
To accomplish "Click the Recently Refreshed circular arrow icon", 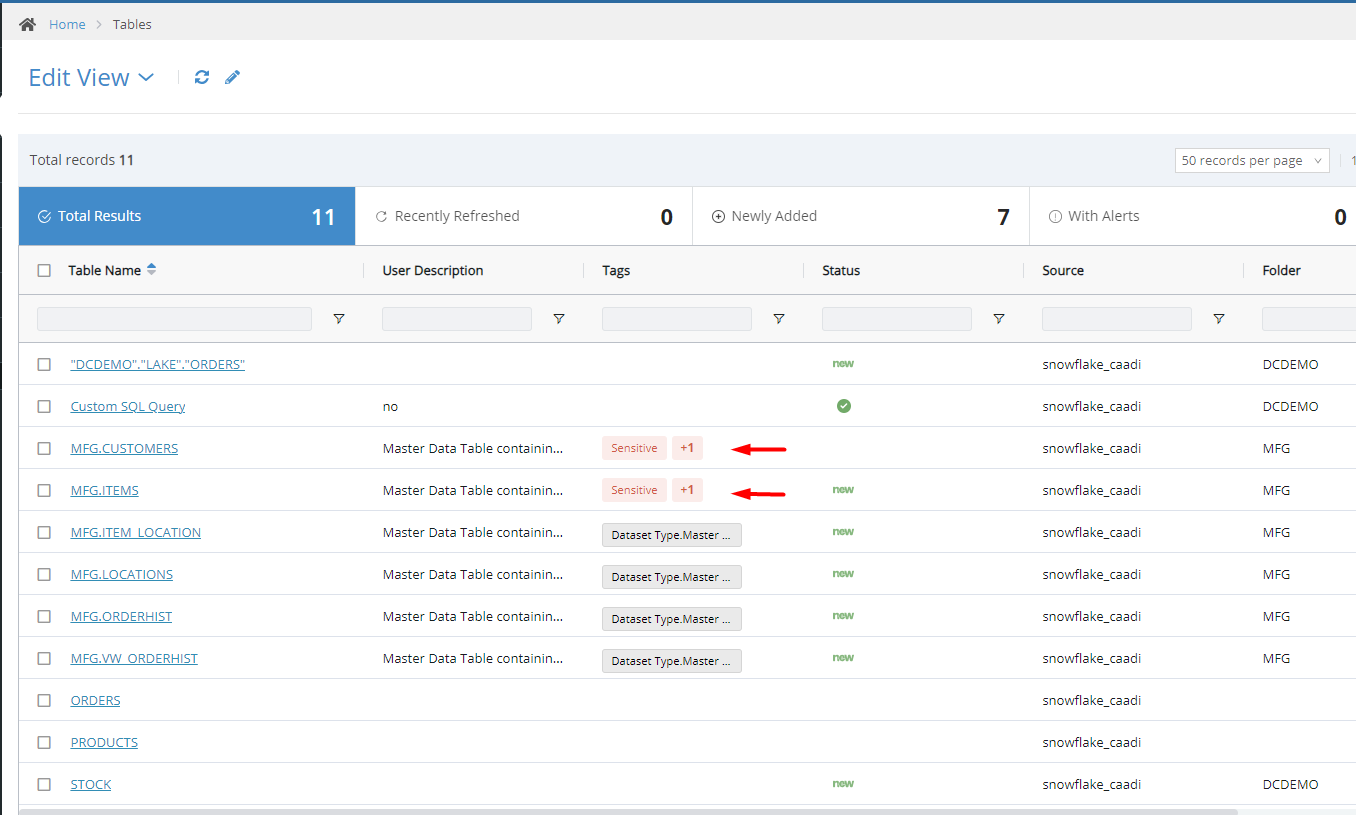I will [x=381, y=216].
